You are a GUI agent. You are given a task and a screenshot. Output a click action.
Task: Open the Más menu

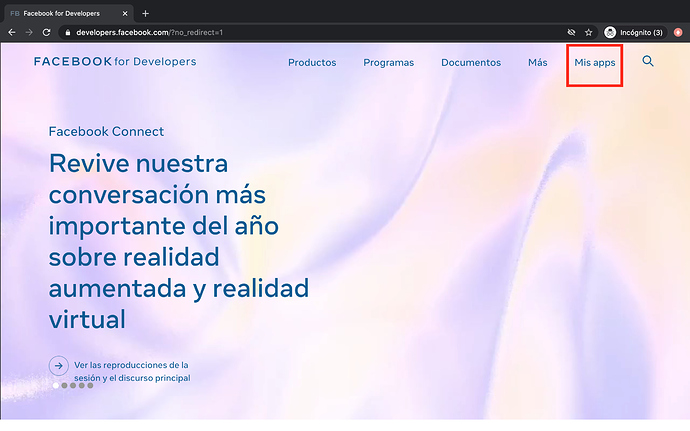(x=538, y=63)
